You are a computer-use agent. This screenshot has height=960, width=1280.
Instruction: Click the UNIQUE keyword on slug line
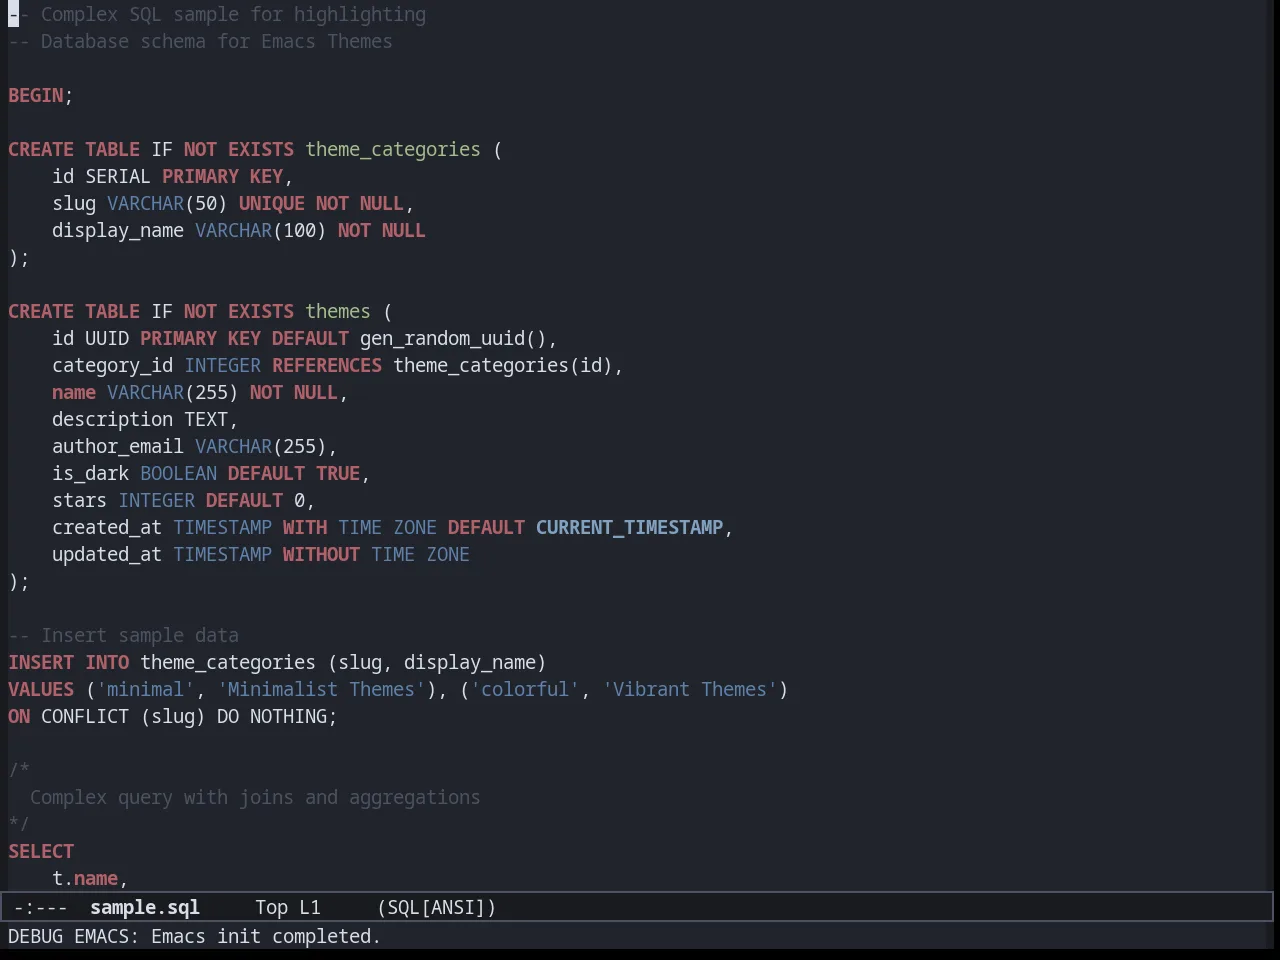[x=272, y=203]
